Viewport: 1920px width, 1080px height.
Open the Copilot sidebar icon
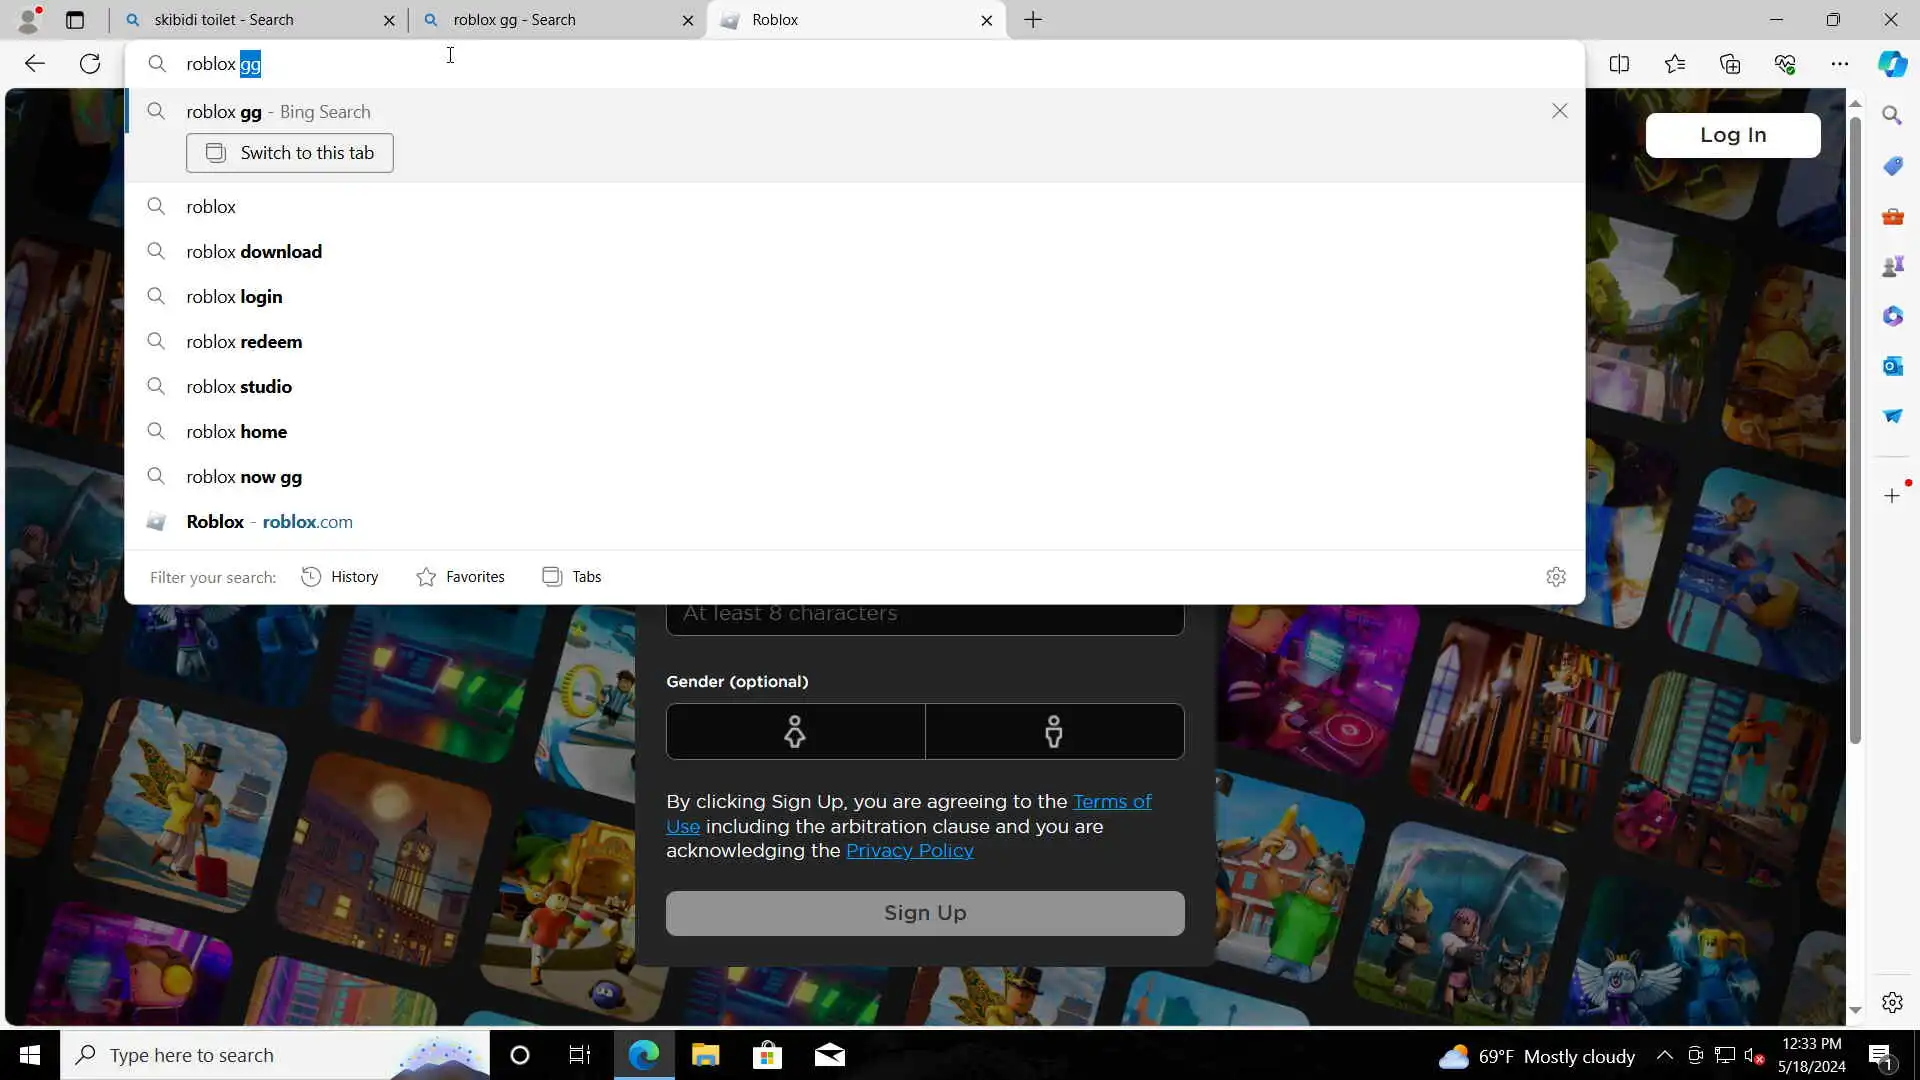1892,64
